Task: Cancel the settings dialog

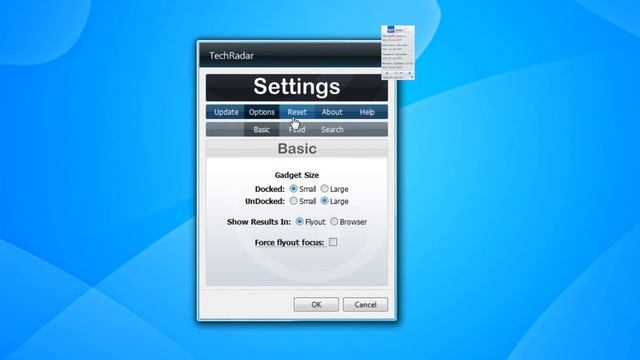Action: click(365, 304)
